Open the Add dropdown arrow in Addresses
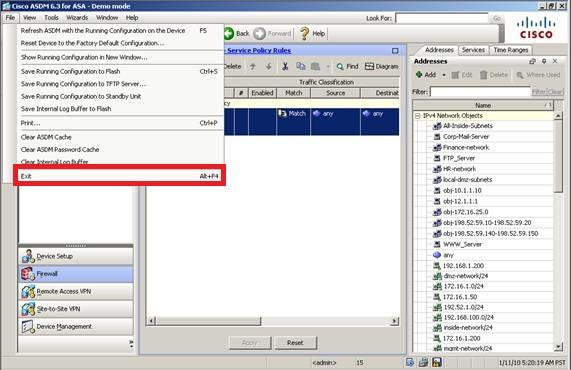Viewport: 571px width, 370px height. pyautogui.click(x=444, y=75)
